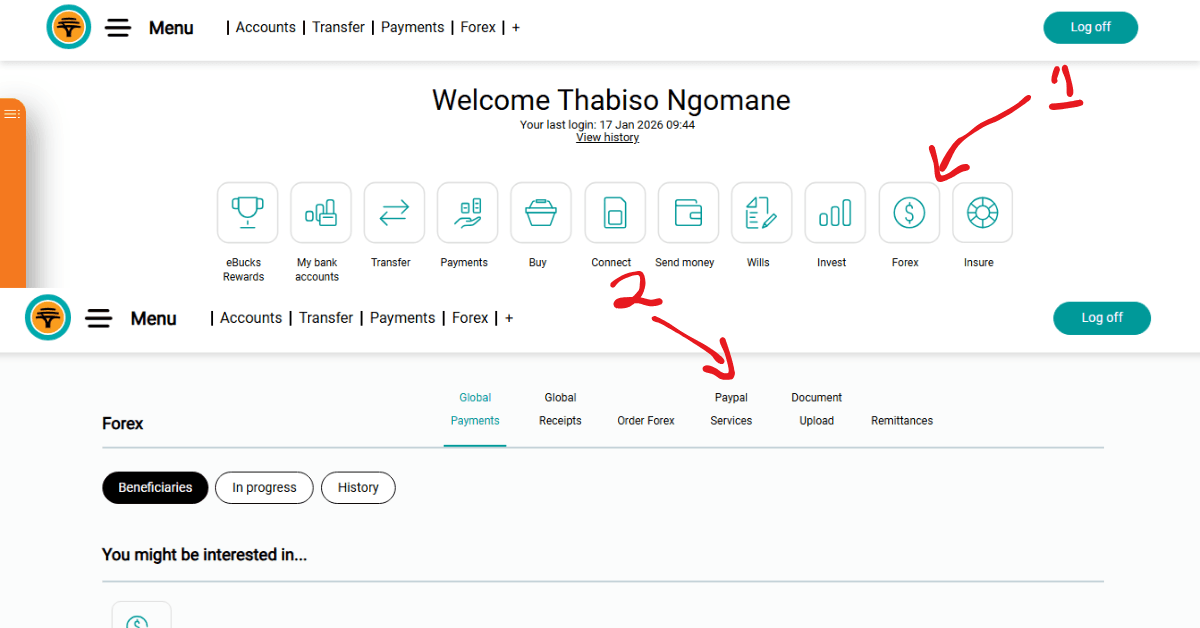Open the eBucks Rewards trophy icon
The width and height of the screenshot is (1200, 628).
[247, 212]
